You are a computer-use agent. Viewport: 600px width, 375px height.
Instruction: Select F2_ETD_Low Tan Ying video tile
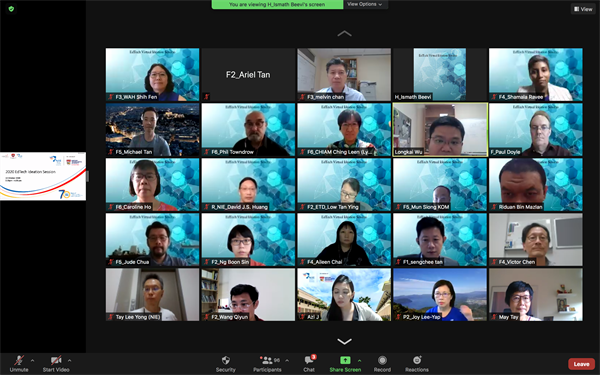344,185
